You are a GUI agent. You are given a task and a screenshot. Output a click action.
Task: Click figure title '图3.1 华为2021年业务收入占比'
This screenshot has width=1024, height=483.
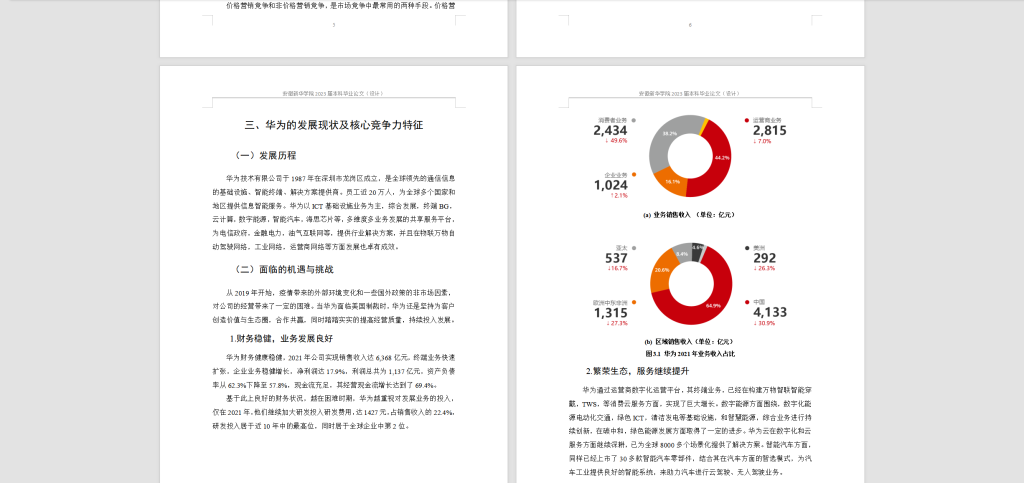(690, 353)
